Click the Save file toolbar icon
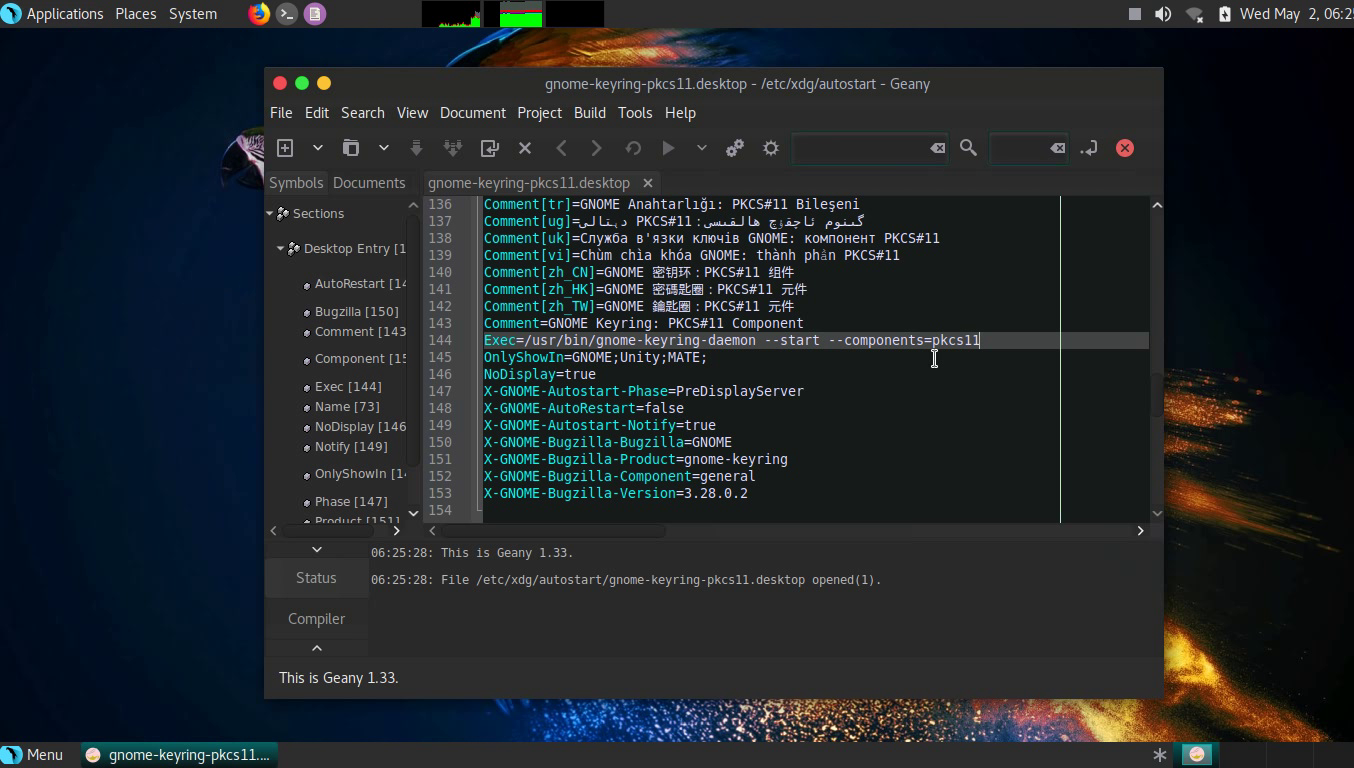 click(417, 148)
